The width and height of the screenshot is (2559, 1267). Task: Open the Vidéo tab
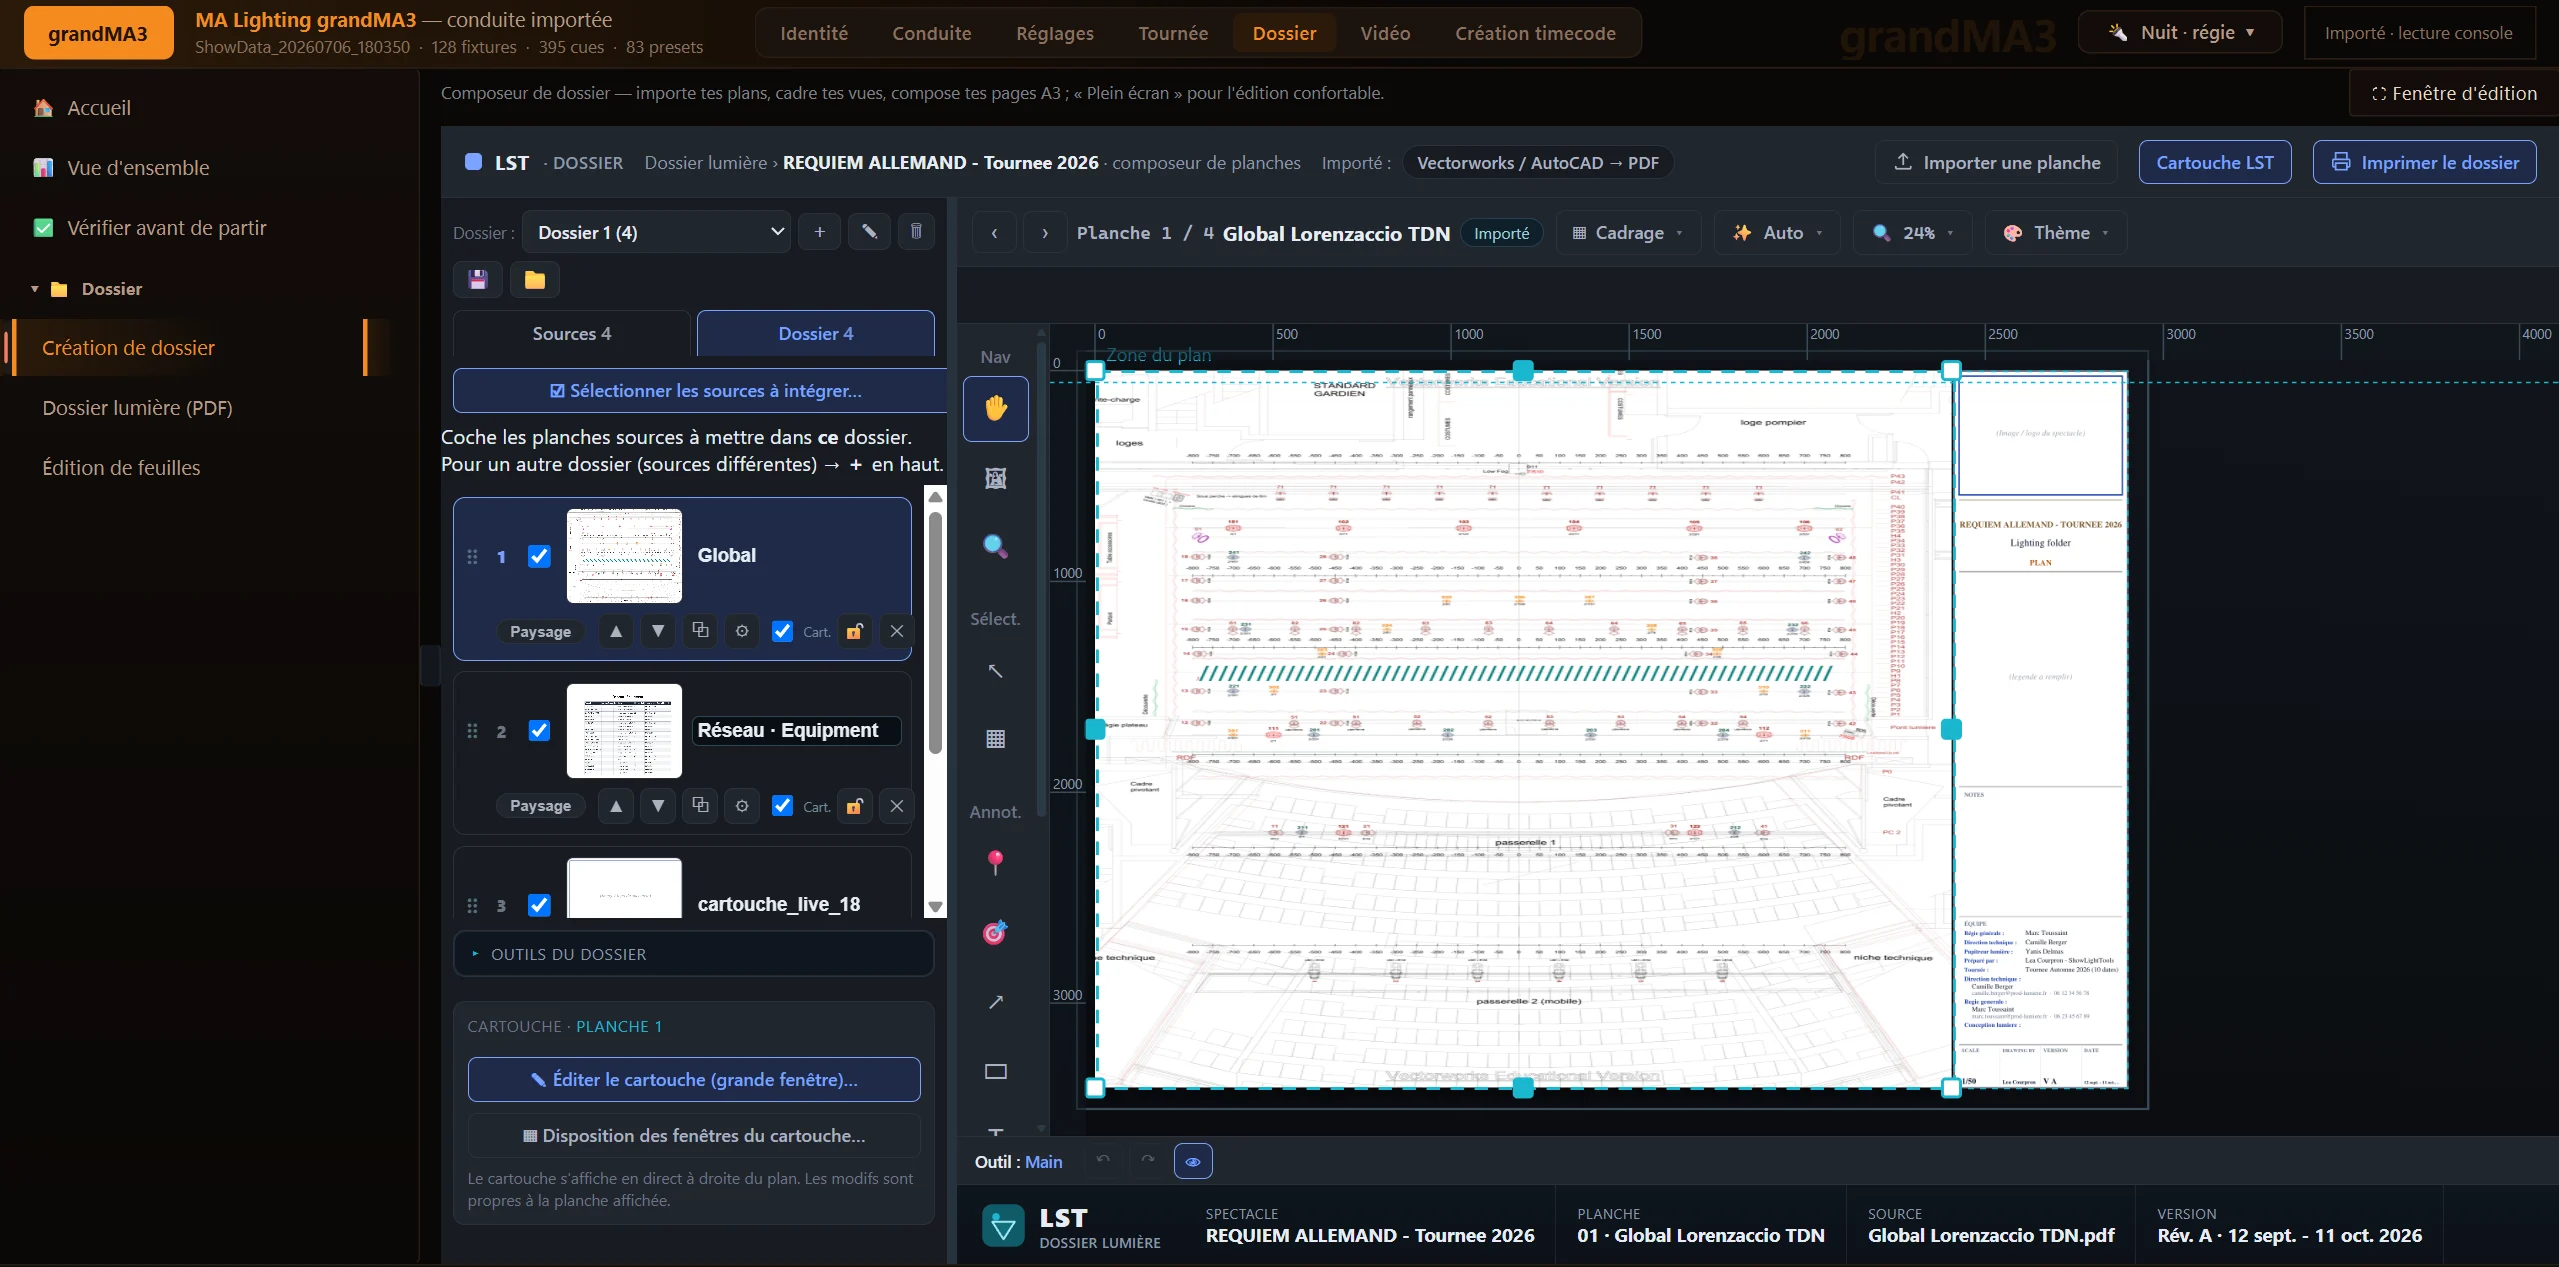1385,34
